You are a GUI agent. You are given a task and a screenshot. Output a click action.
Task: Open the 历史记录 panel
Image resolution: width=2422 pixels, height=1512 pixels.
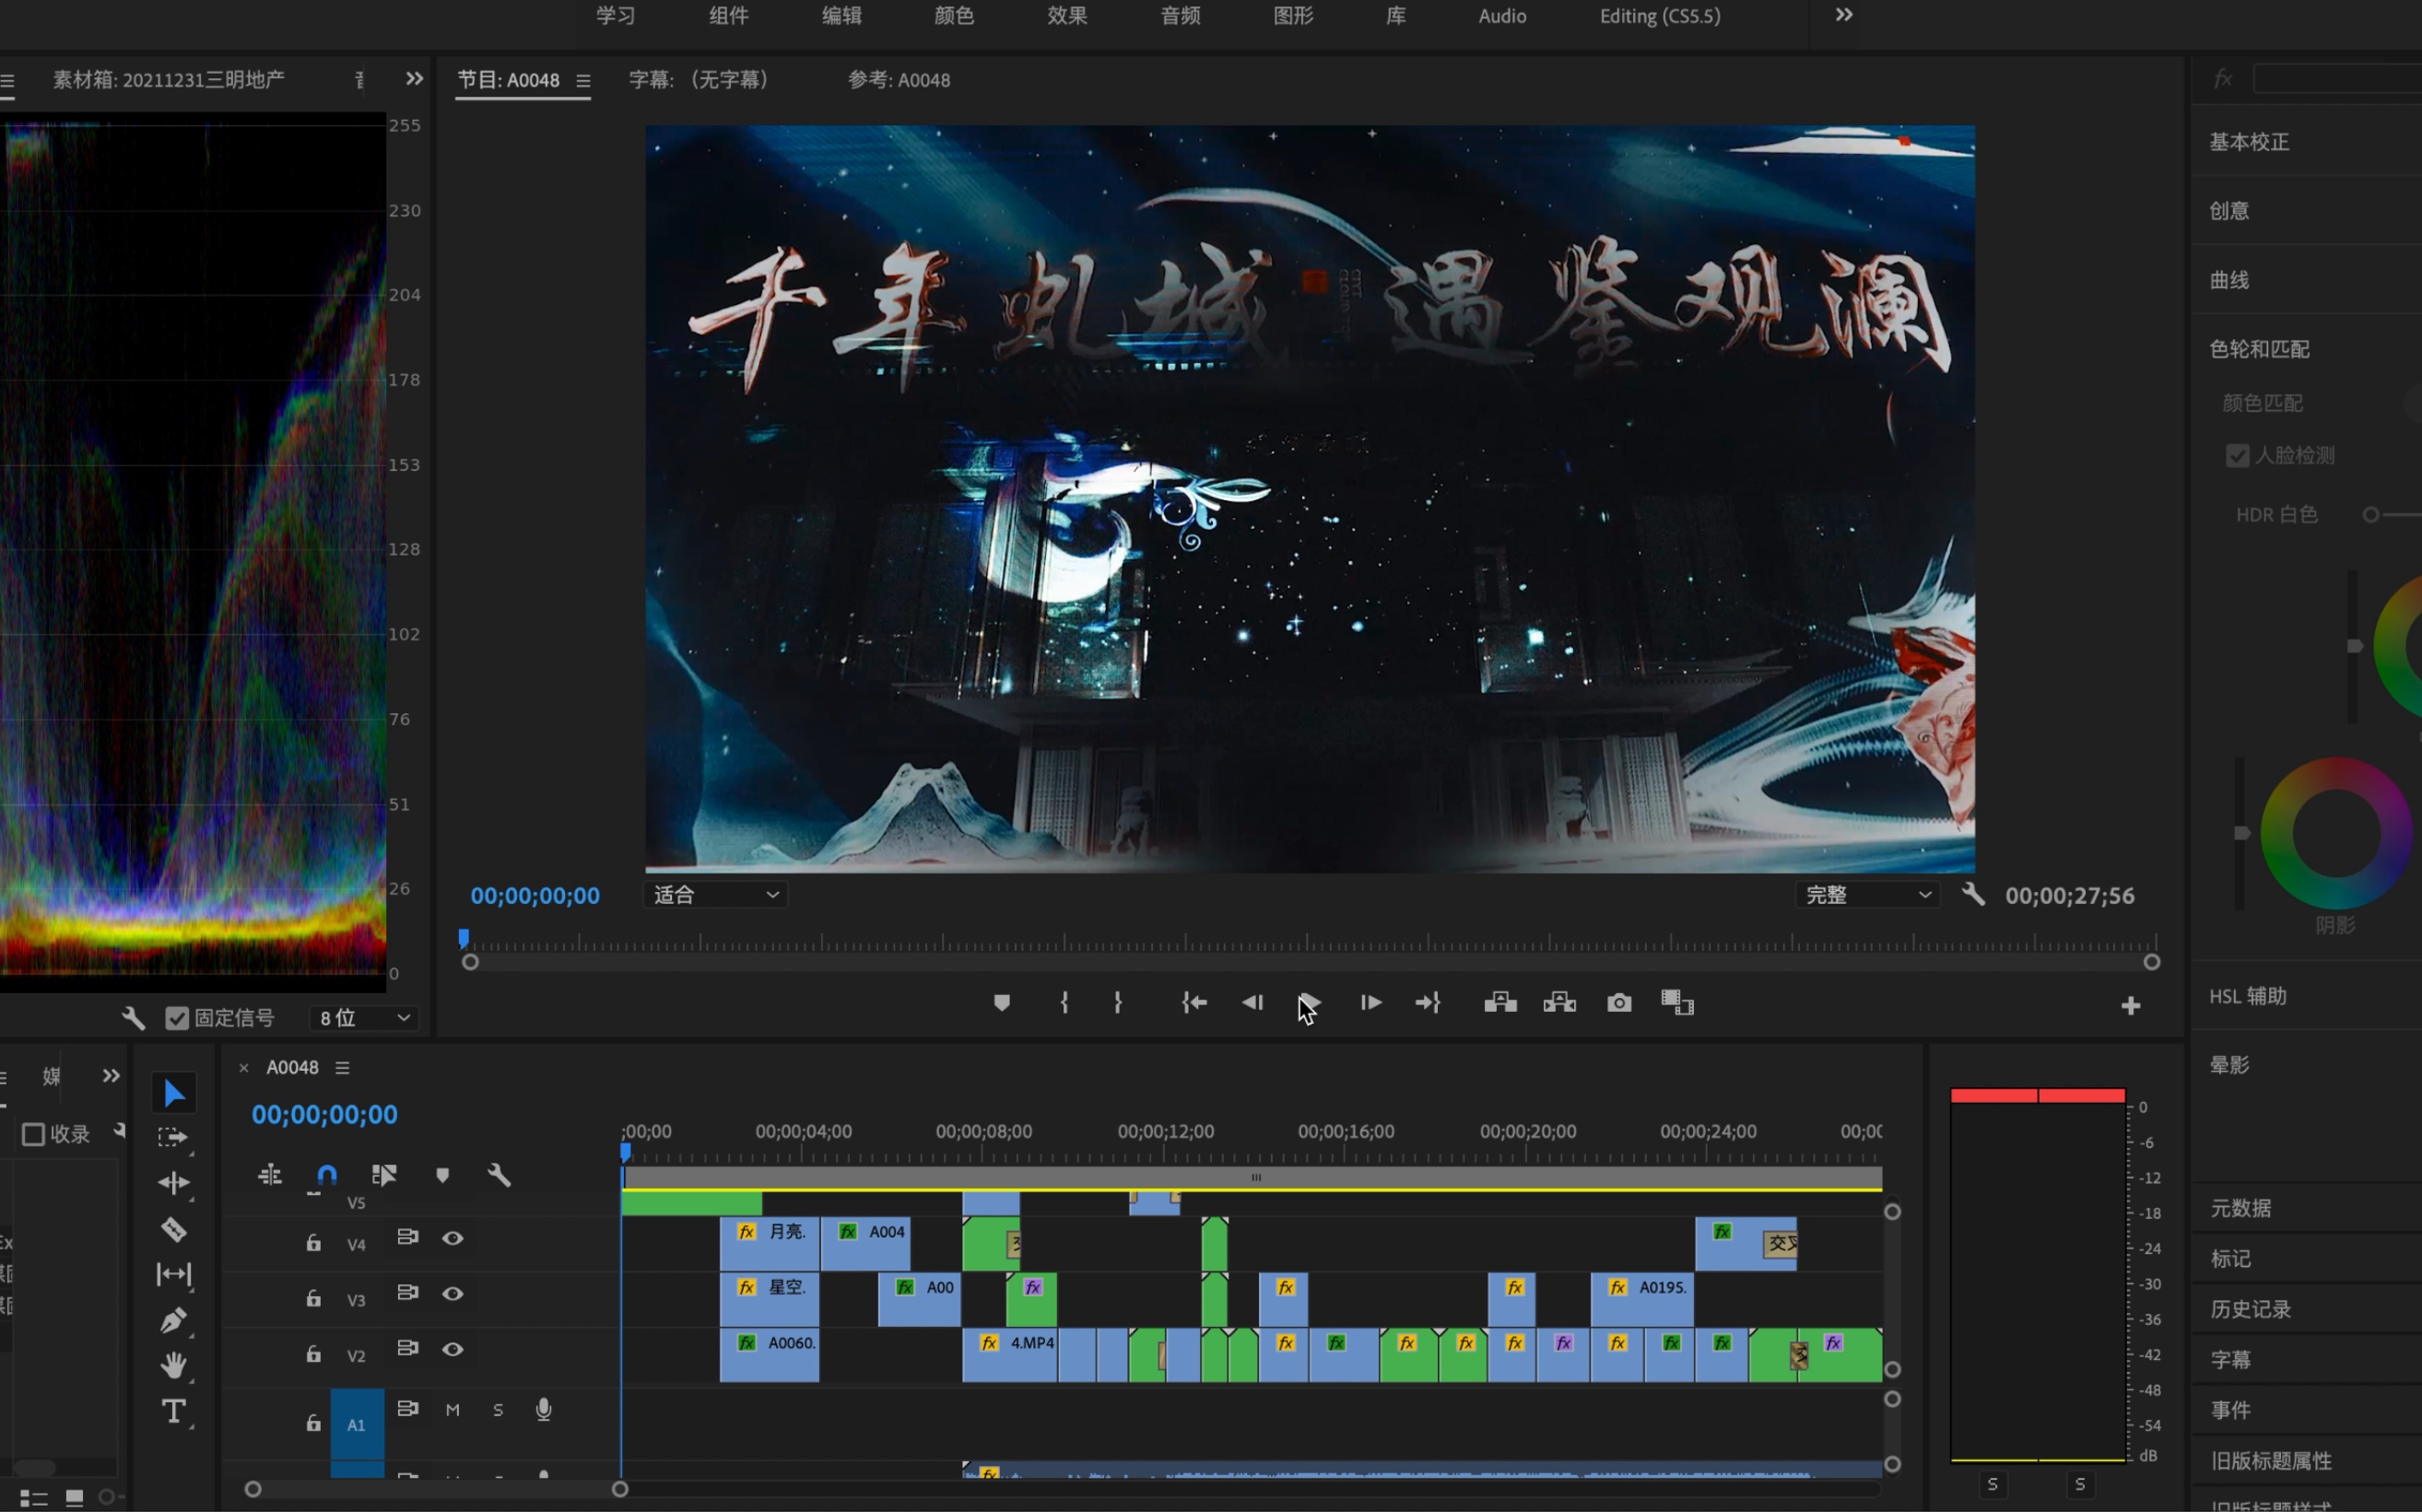[2251, 1309]
